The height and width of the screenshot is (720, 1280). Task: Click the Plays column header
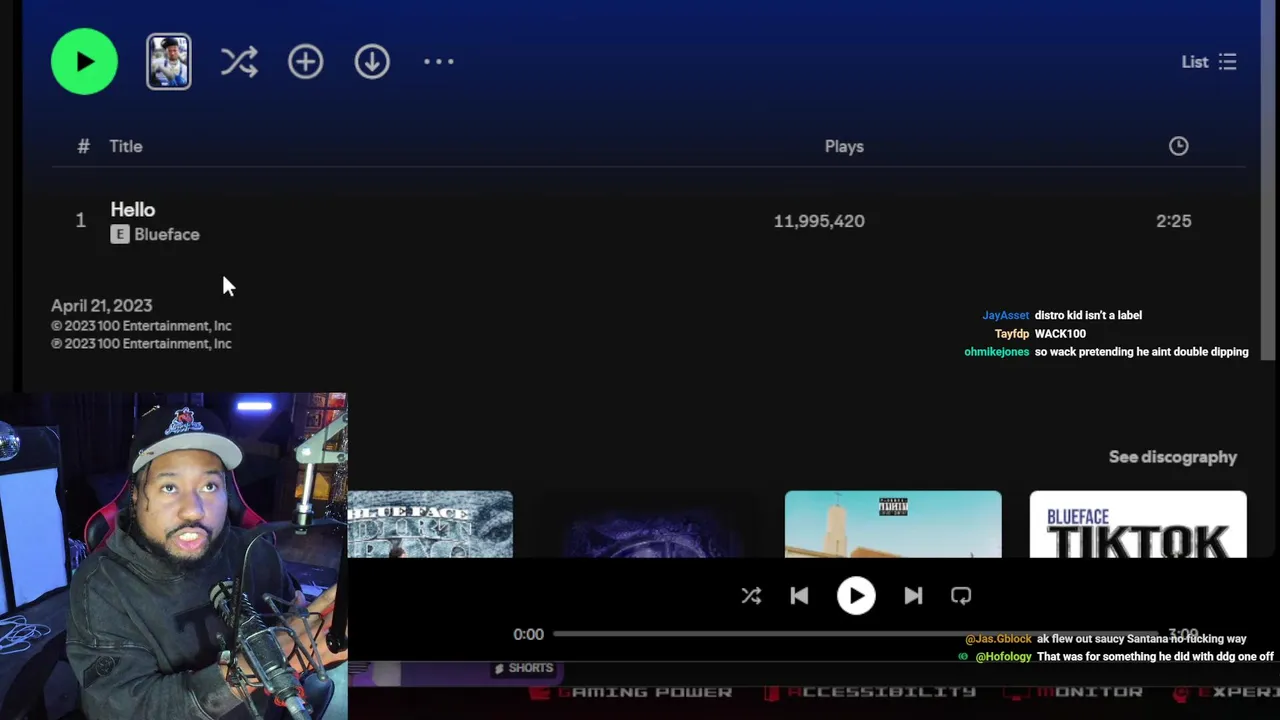[844, 146]
